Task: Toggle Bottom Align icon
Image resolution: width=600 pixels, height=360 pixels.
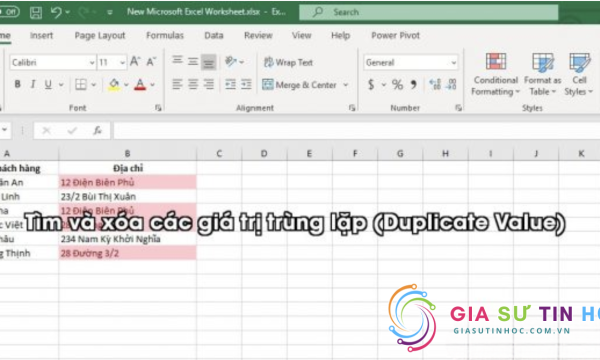Action: [x=209, y=62]
